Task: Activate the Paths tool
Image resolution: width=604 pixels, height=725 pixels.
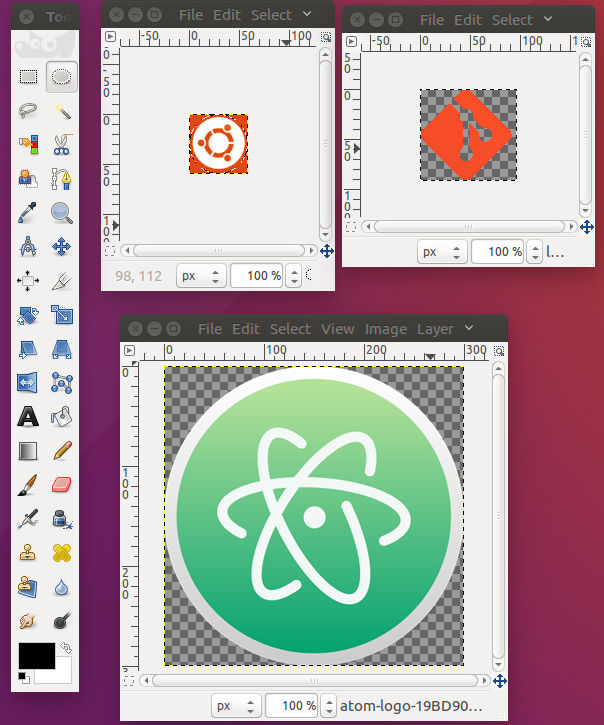Action: (62, 179)
